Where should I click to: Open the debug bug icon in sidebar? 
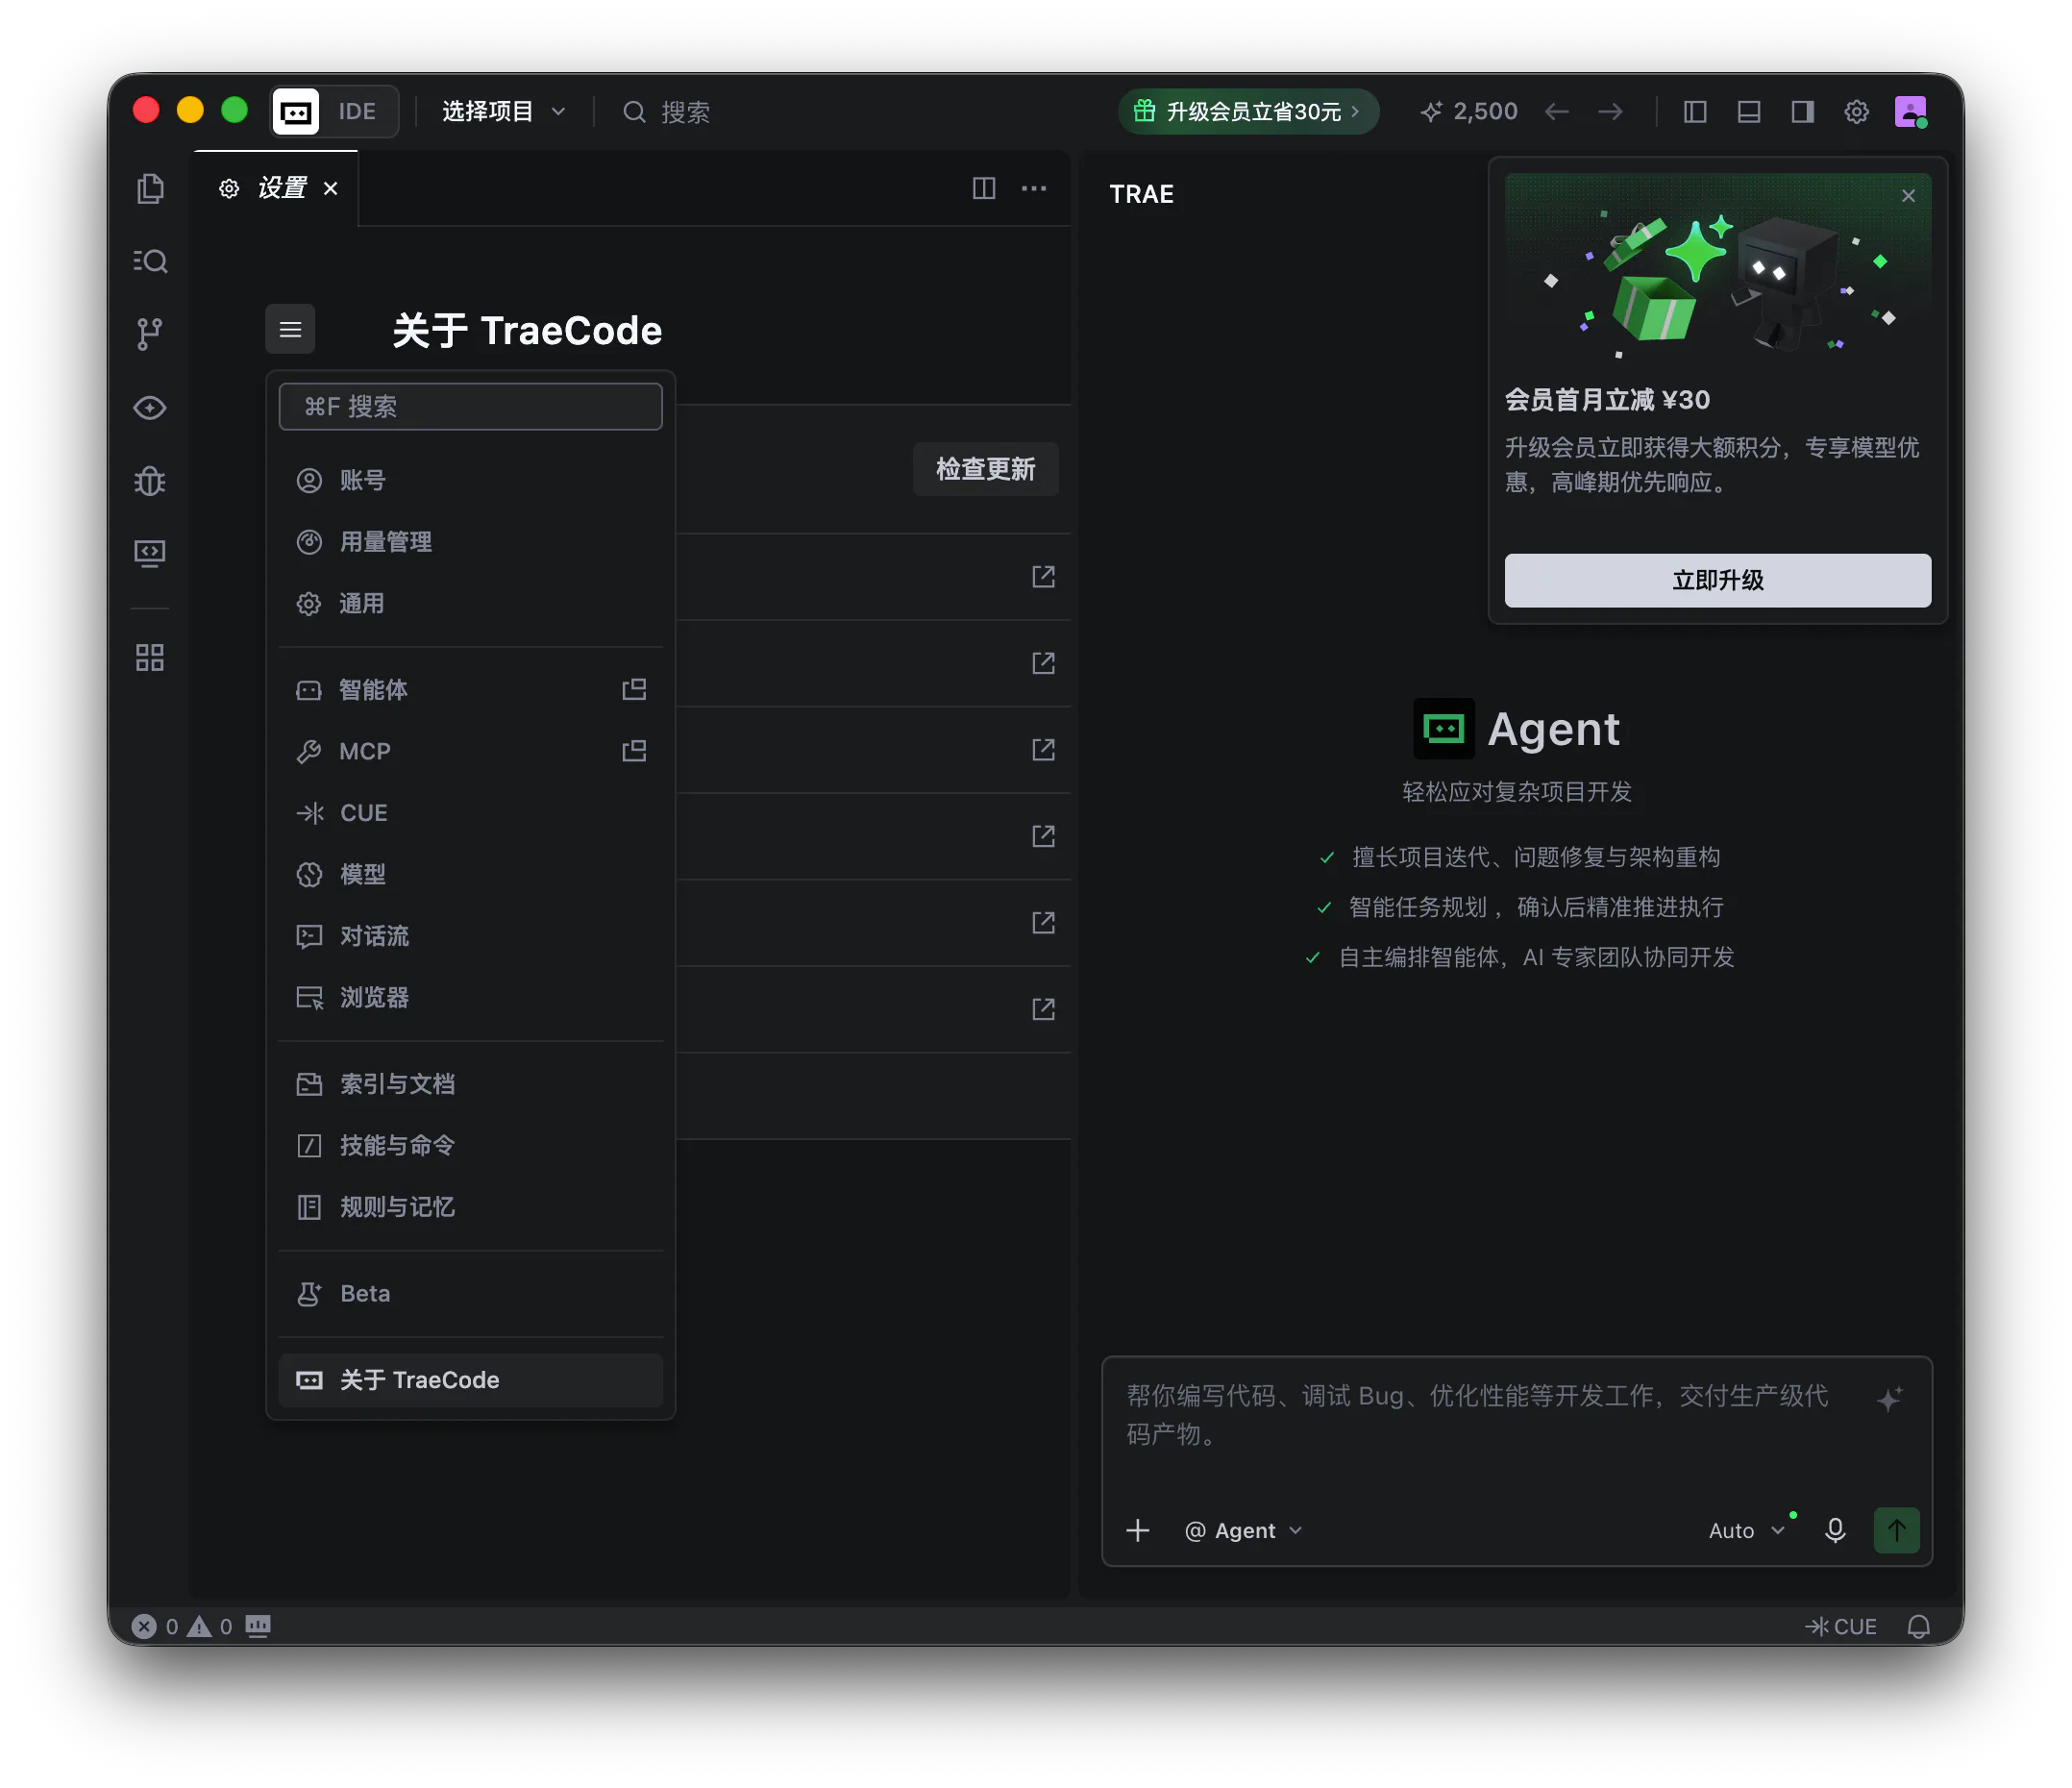(150, 481)
